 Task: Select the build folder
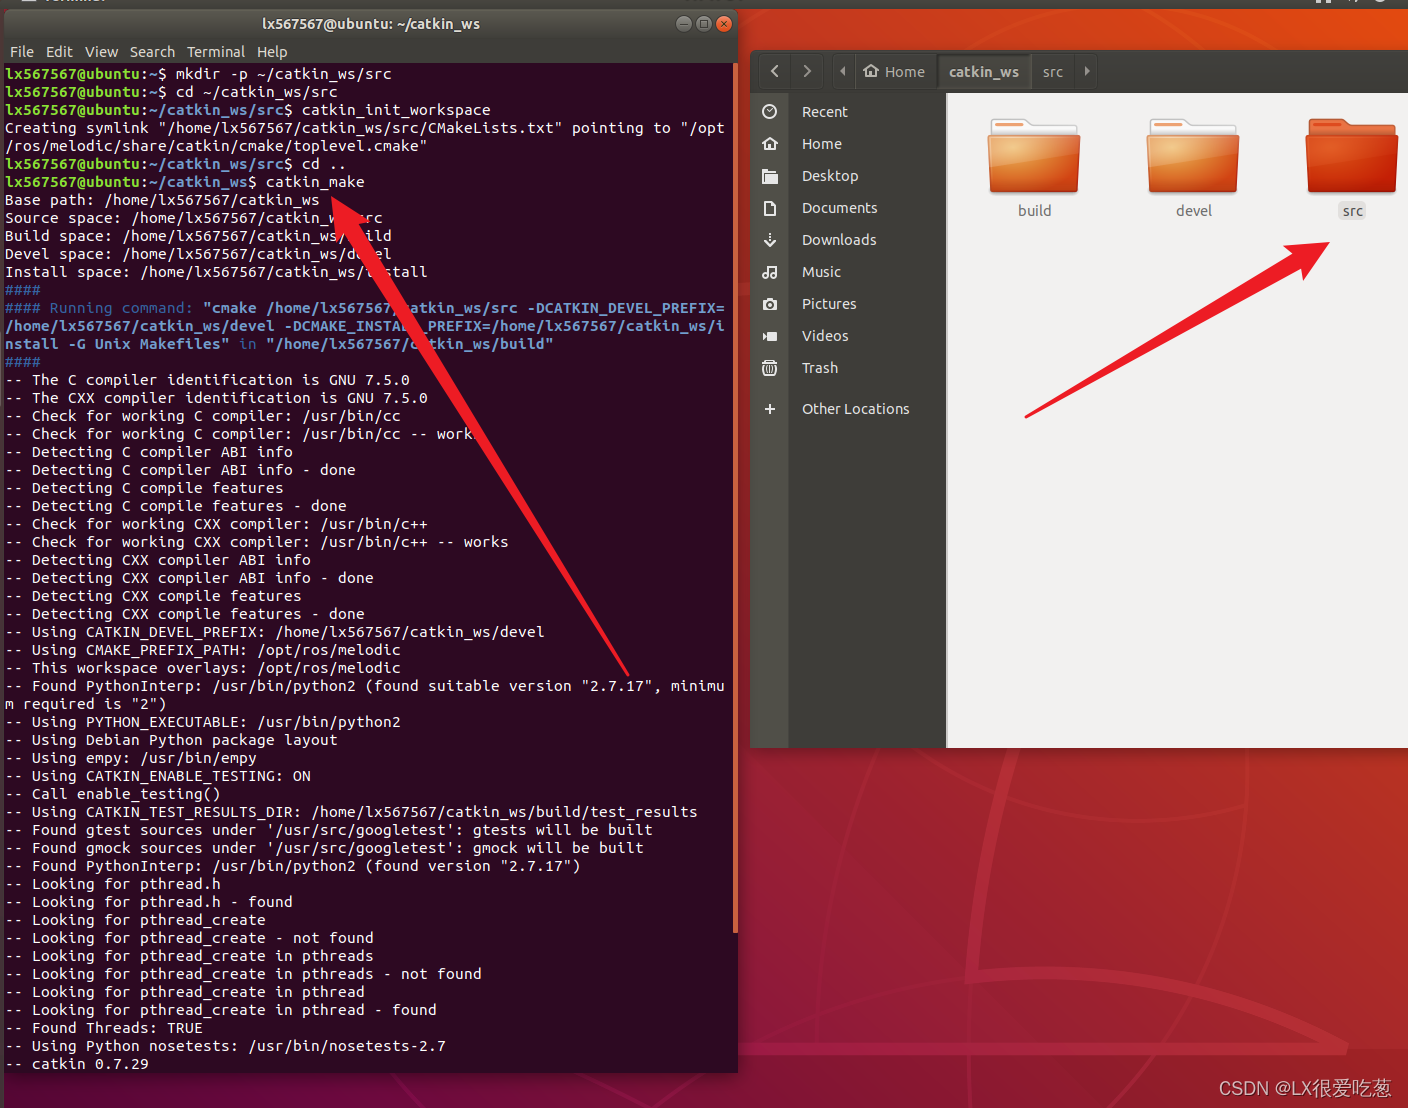1034,156
